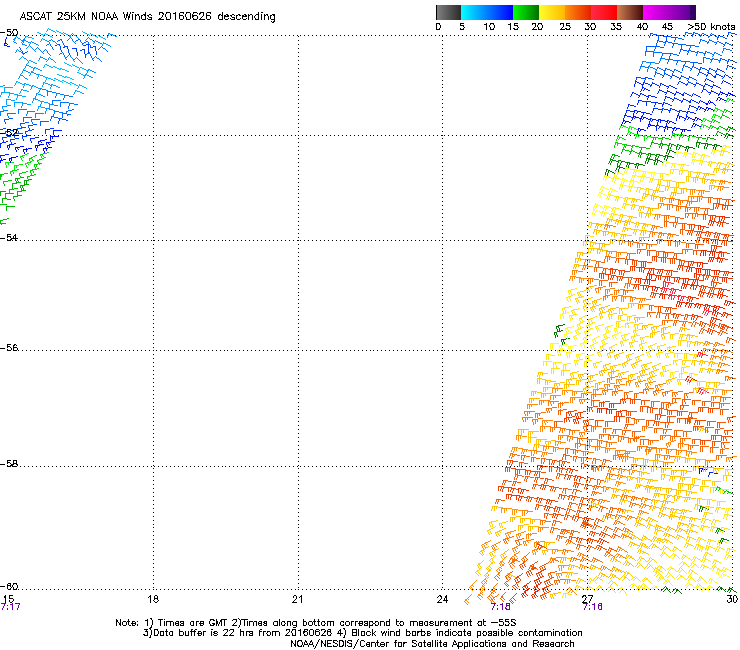Click the '>50 knots' legend label

(x=712, y=27)
